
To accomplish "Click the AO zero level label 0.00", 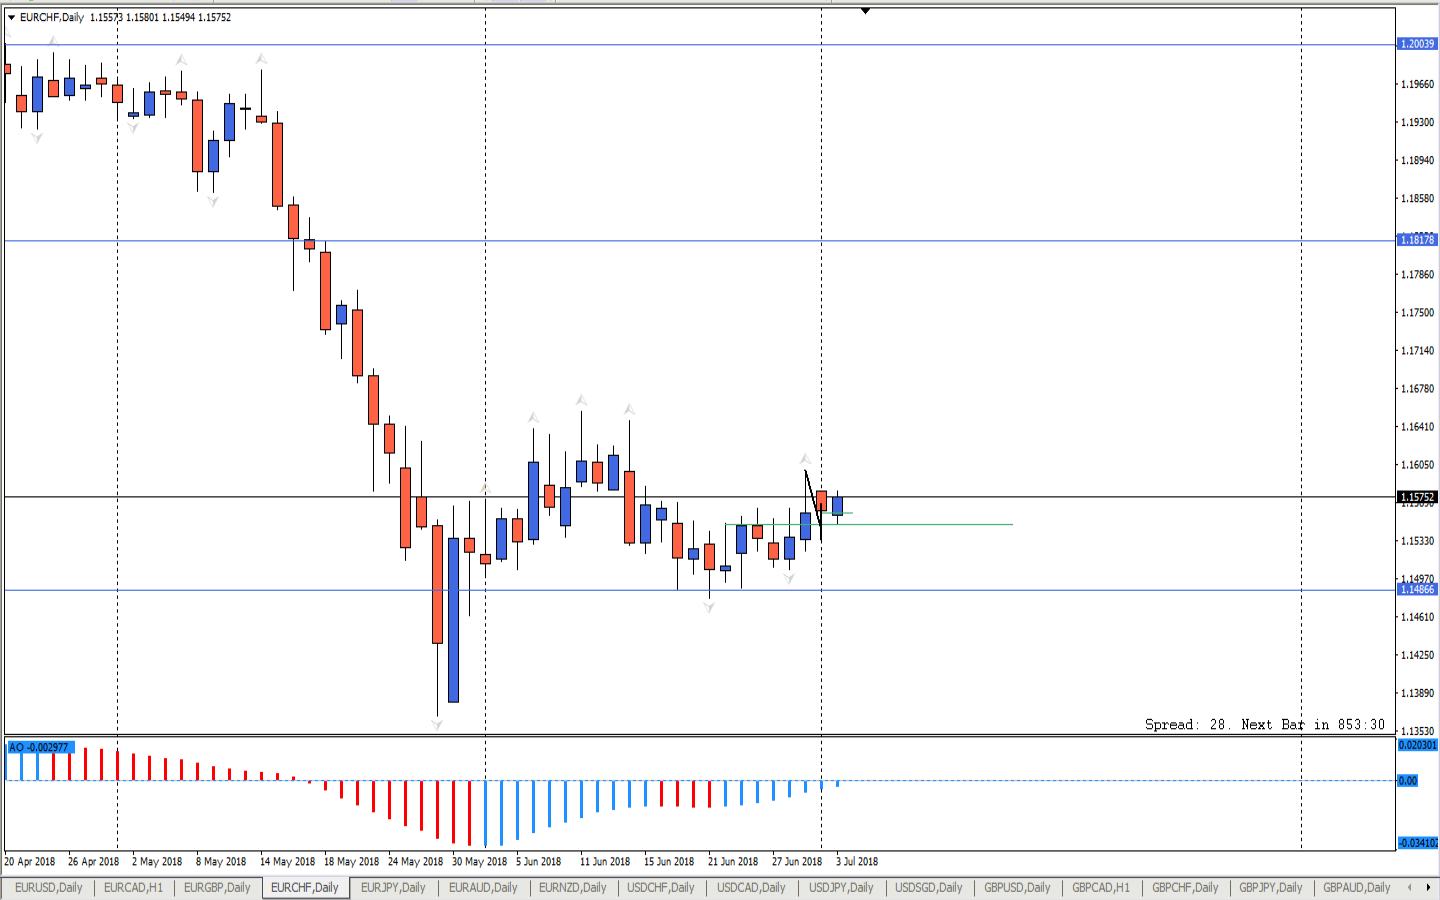I will click(1408, 781).
